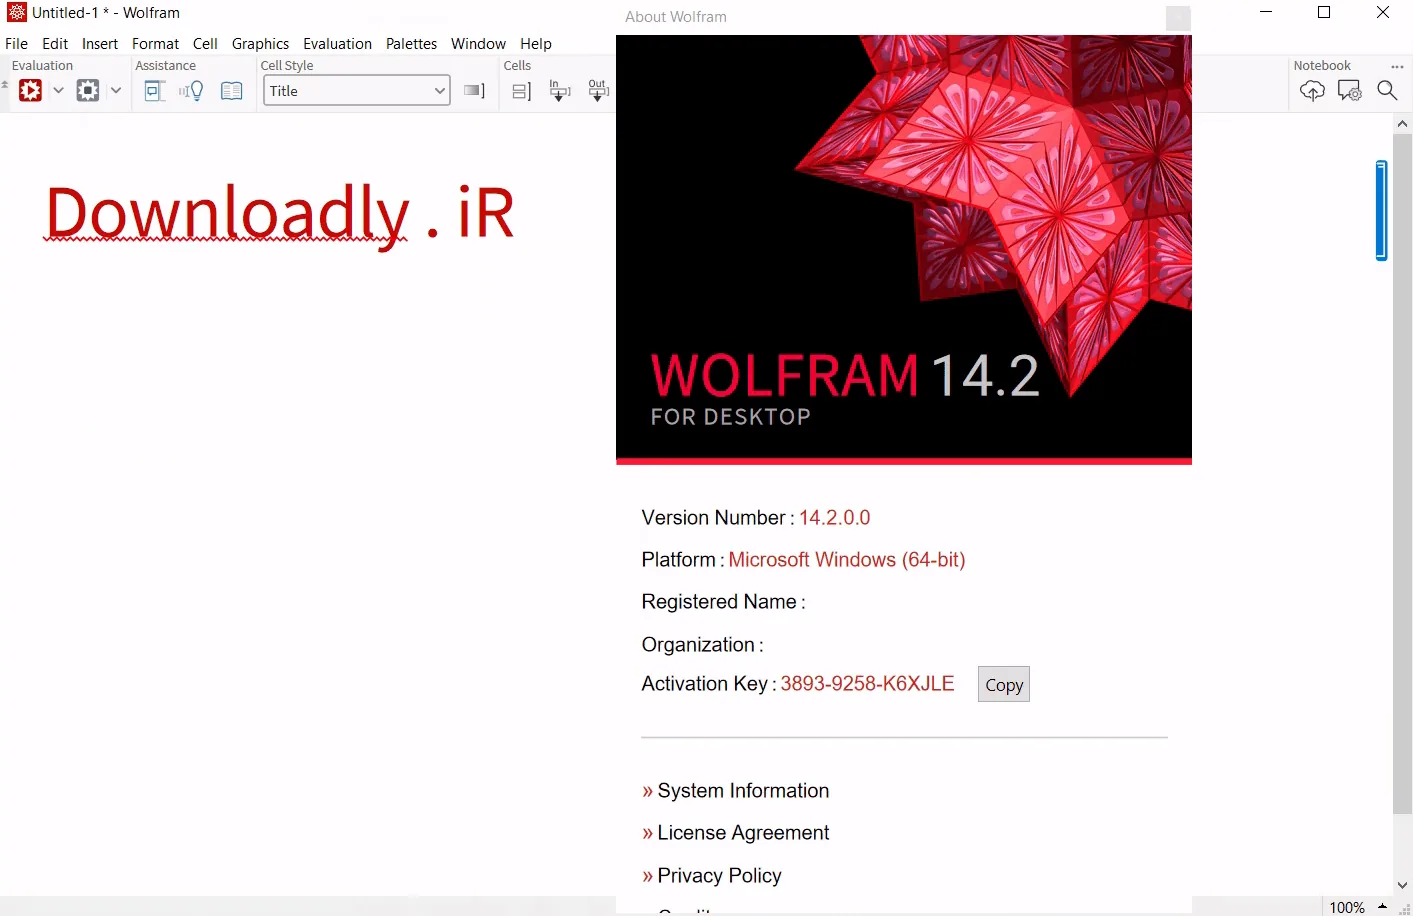Open the Documentation Center book icon
Image resolution: width=1413 pixels, height=916 pixels.
pos(232,91)
